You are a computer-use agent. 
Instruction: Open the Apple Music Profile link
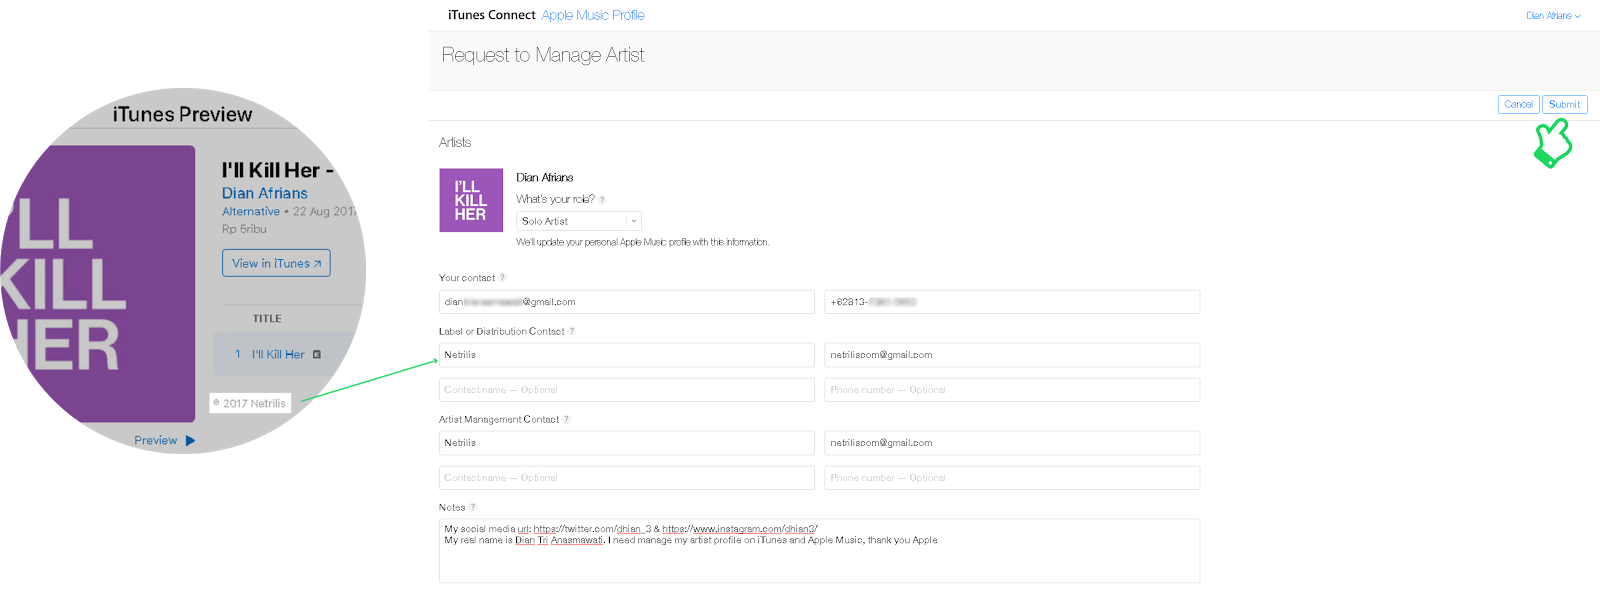593,15
